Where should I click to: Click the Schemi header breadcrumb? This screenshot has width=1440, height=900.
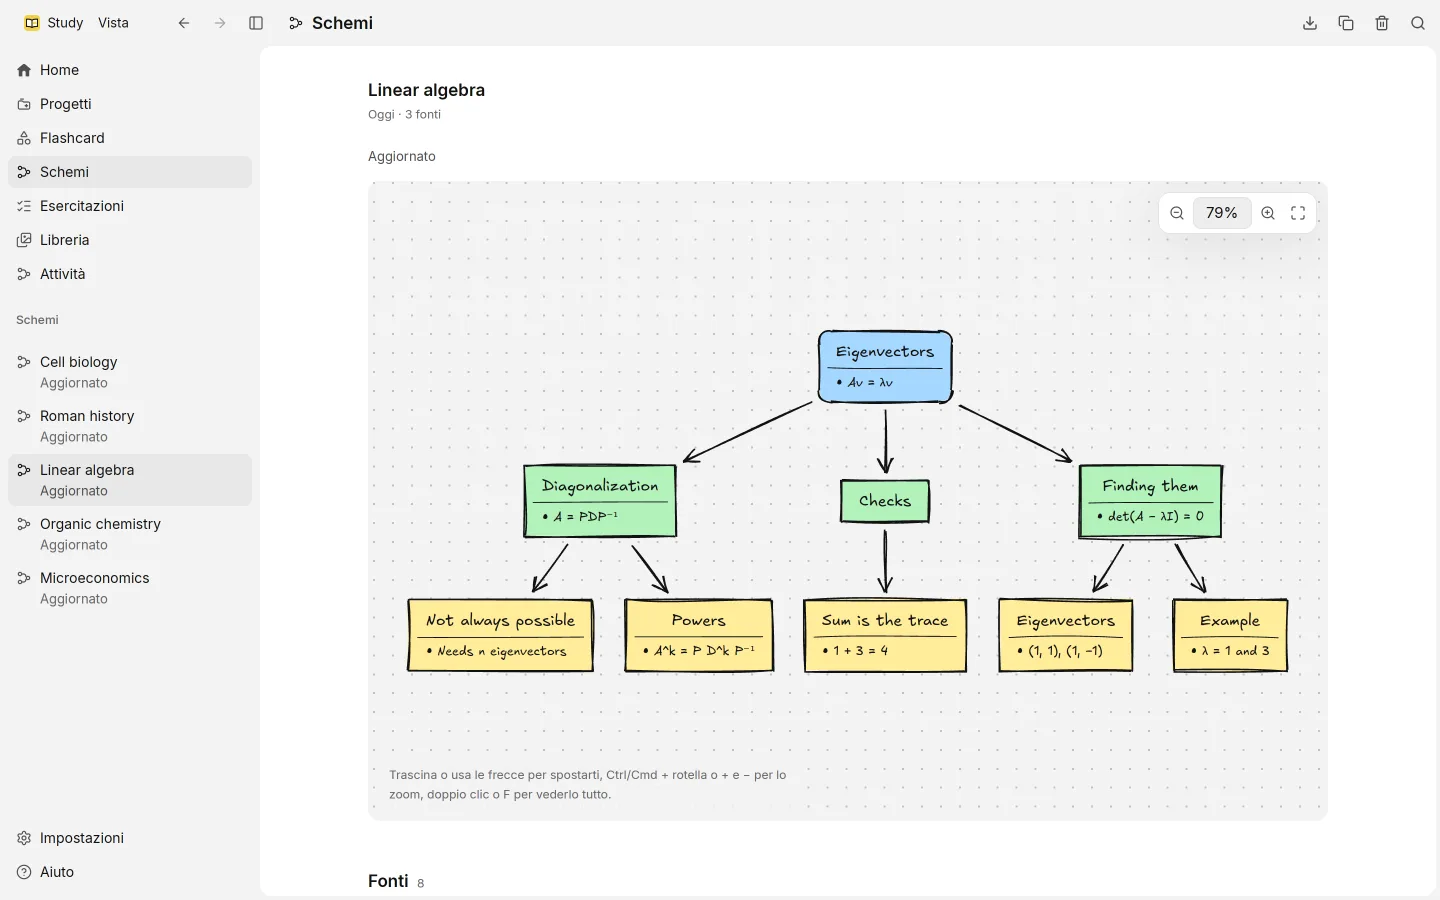pyautogui.click(x=342, y=23)
